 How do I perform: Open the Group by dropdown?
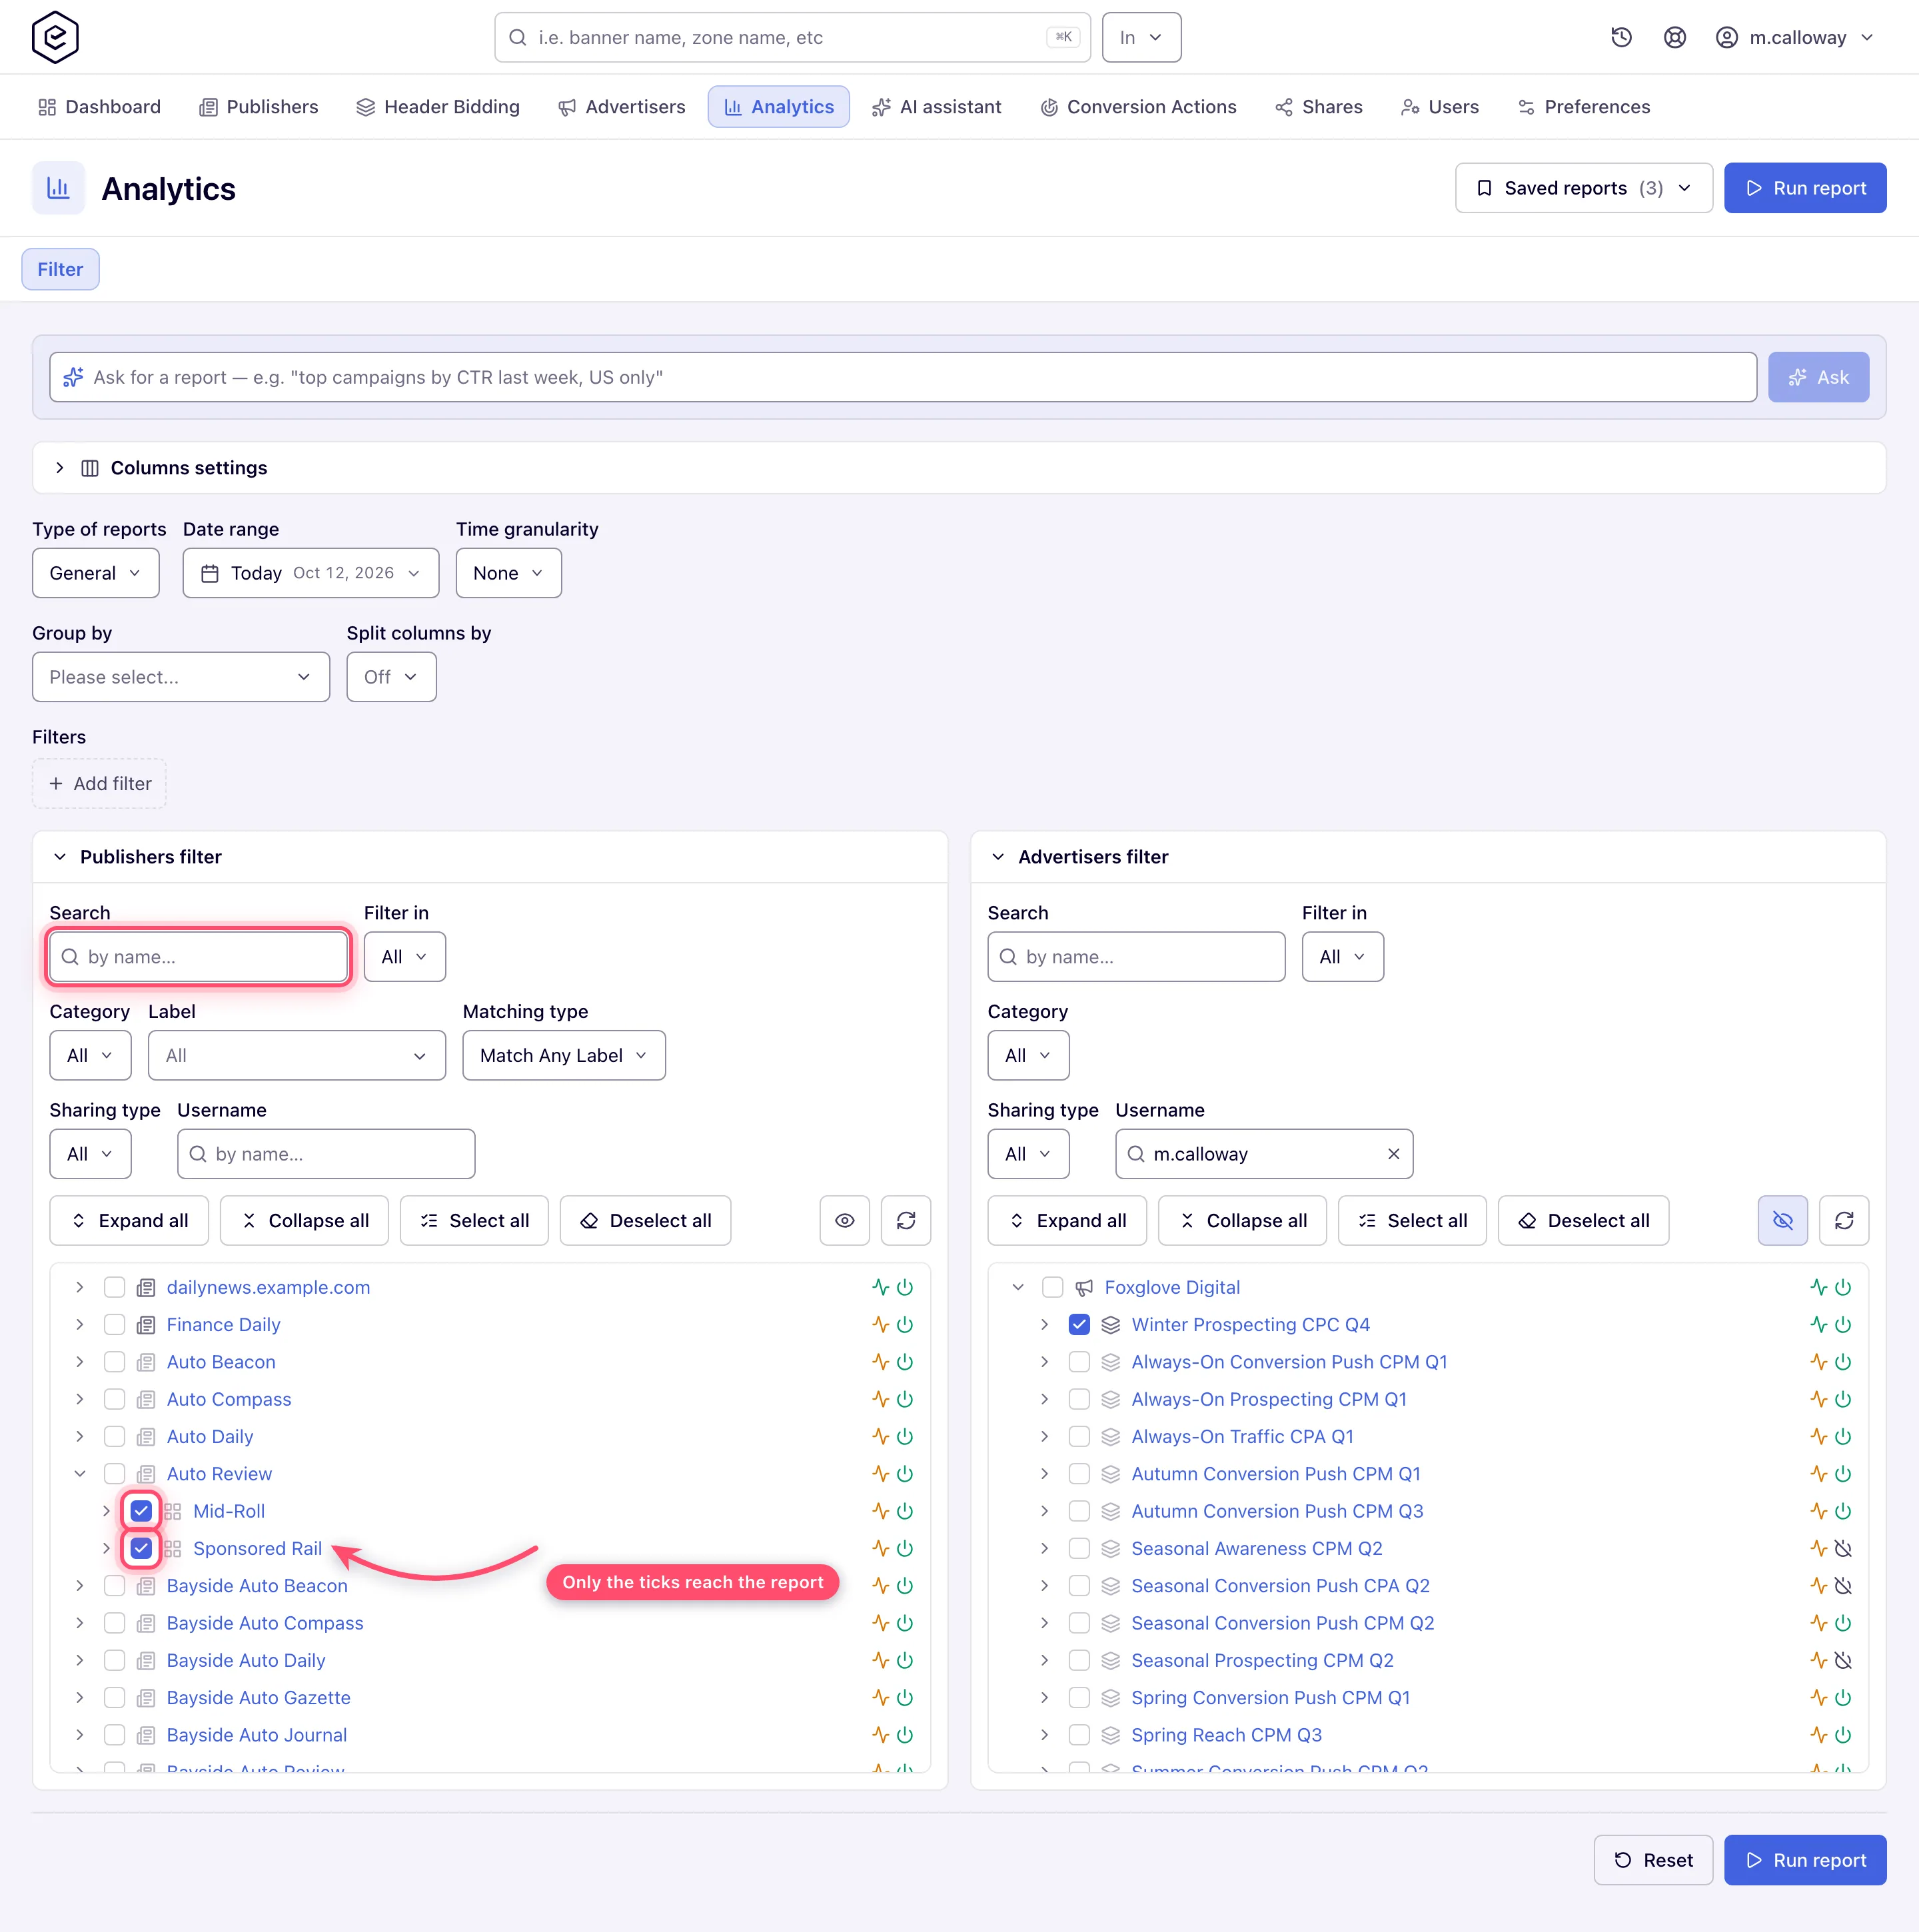[181, 677]
